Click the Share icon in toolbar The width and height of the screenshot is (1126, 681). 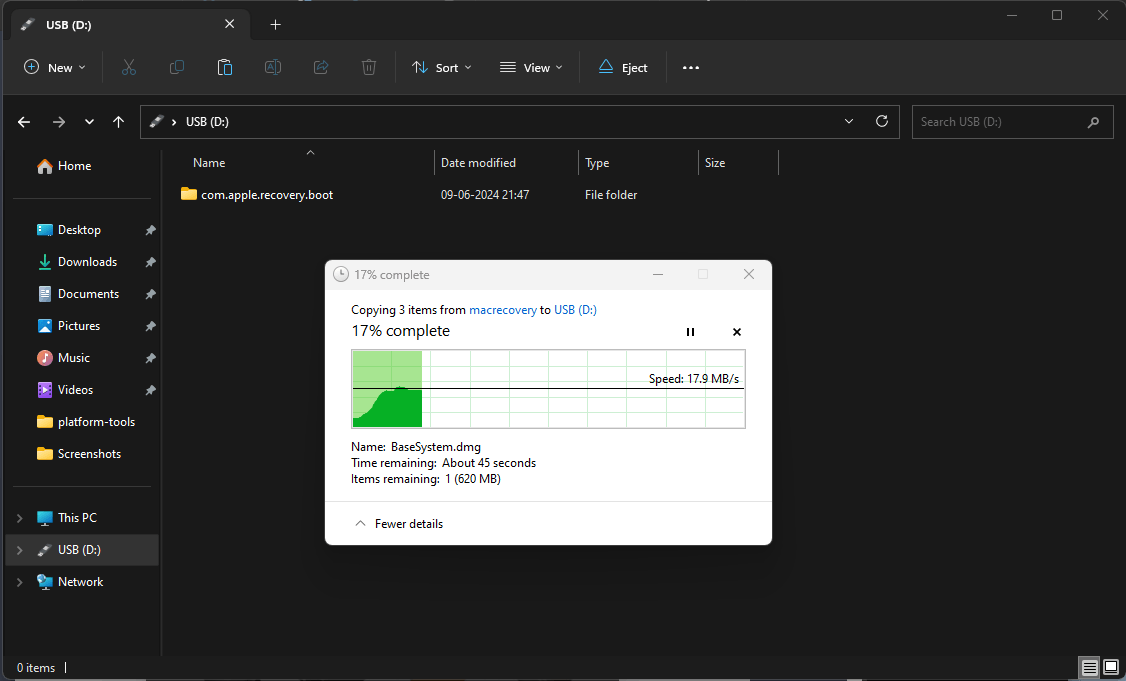[x=321, y=68]
